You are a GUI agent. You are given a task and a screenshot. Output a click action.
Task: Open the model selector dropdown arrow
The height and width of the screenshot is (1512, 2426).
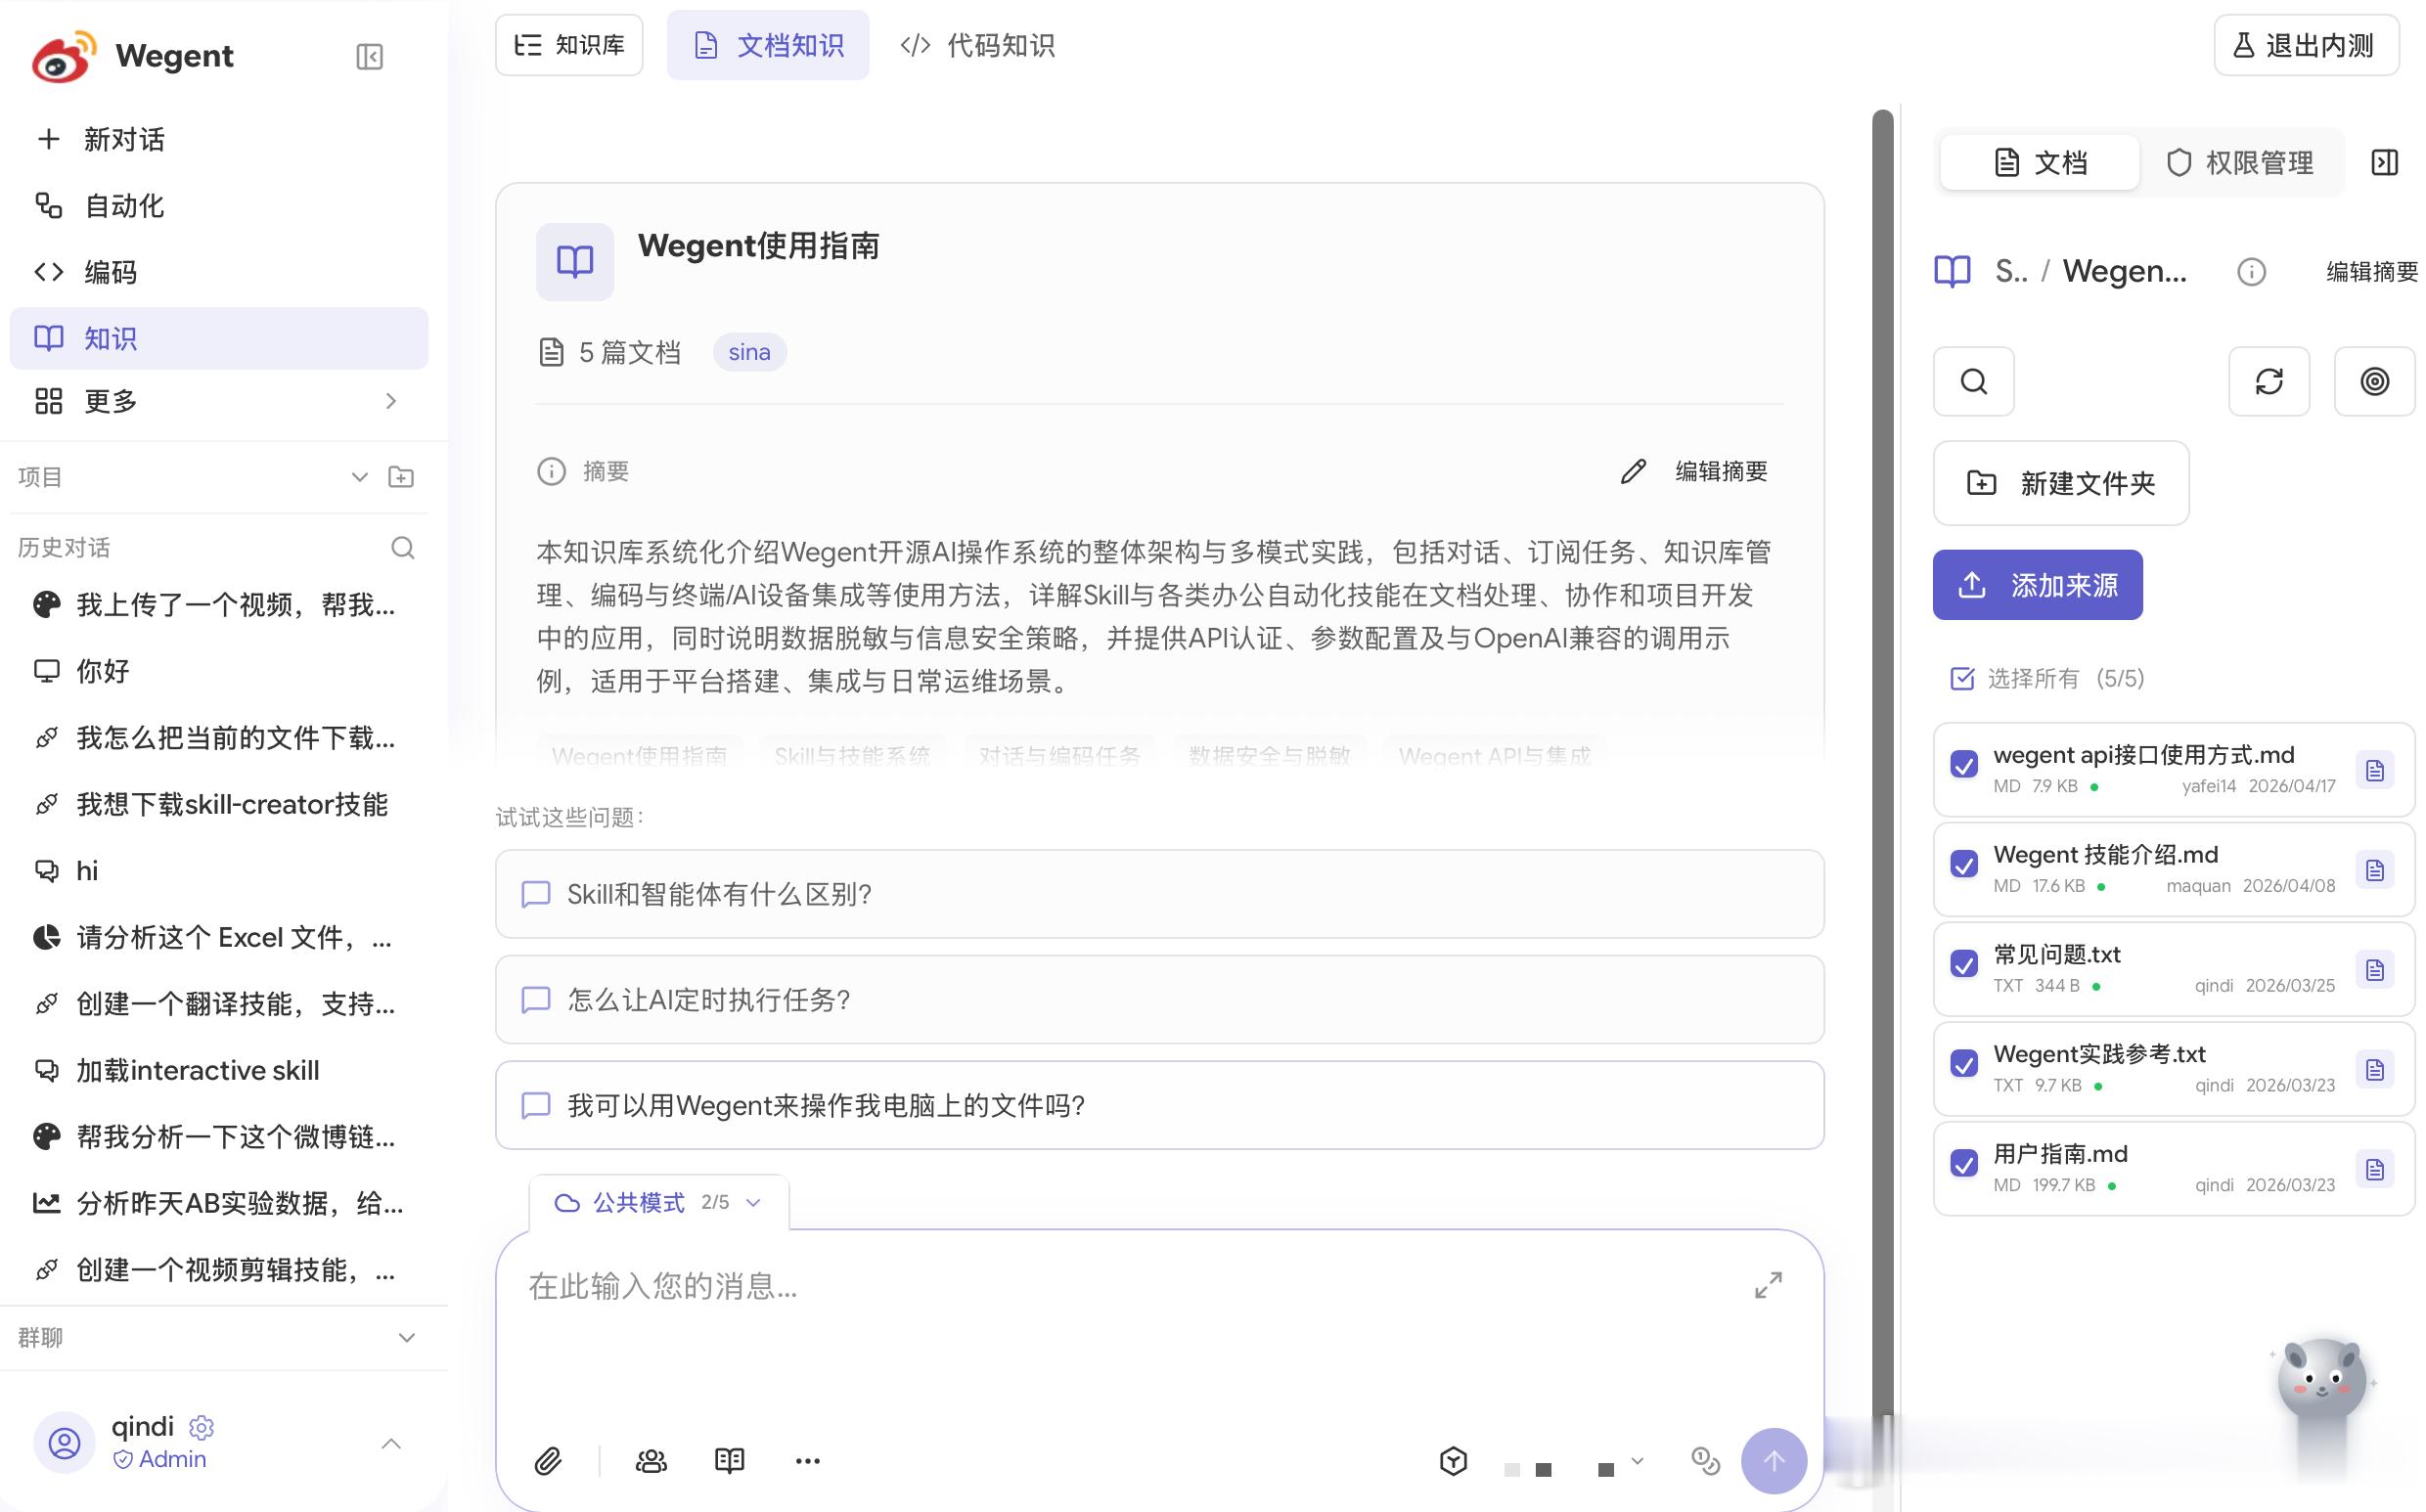1637,1461
